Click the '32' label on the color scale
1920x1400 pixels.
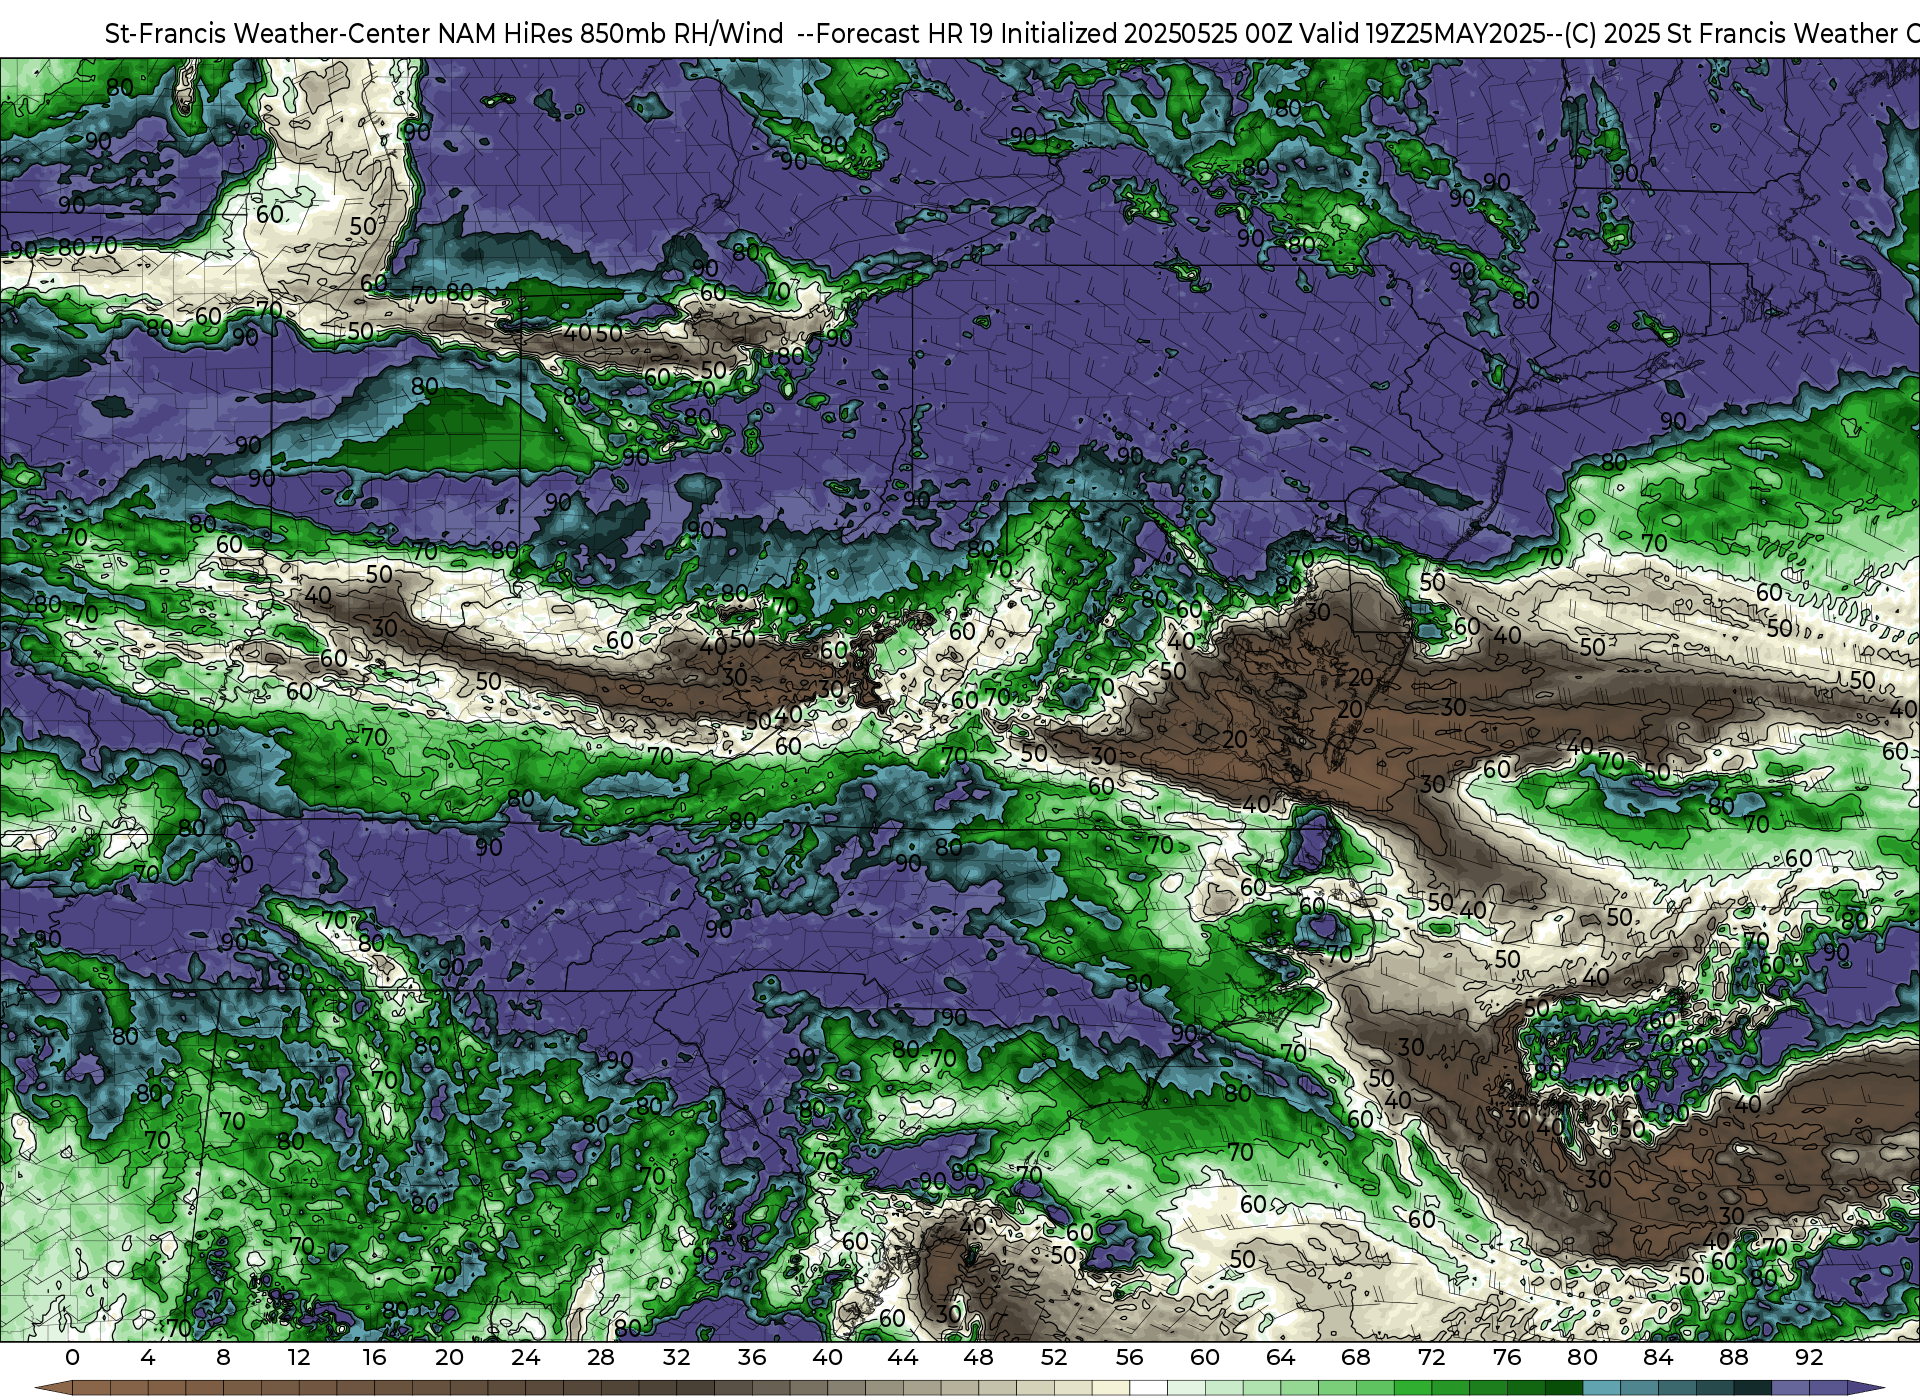point(676,1357)
